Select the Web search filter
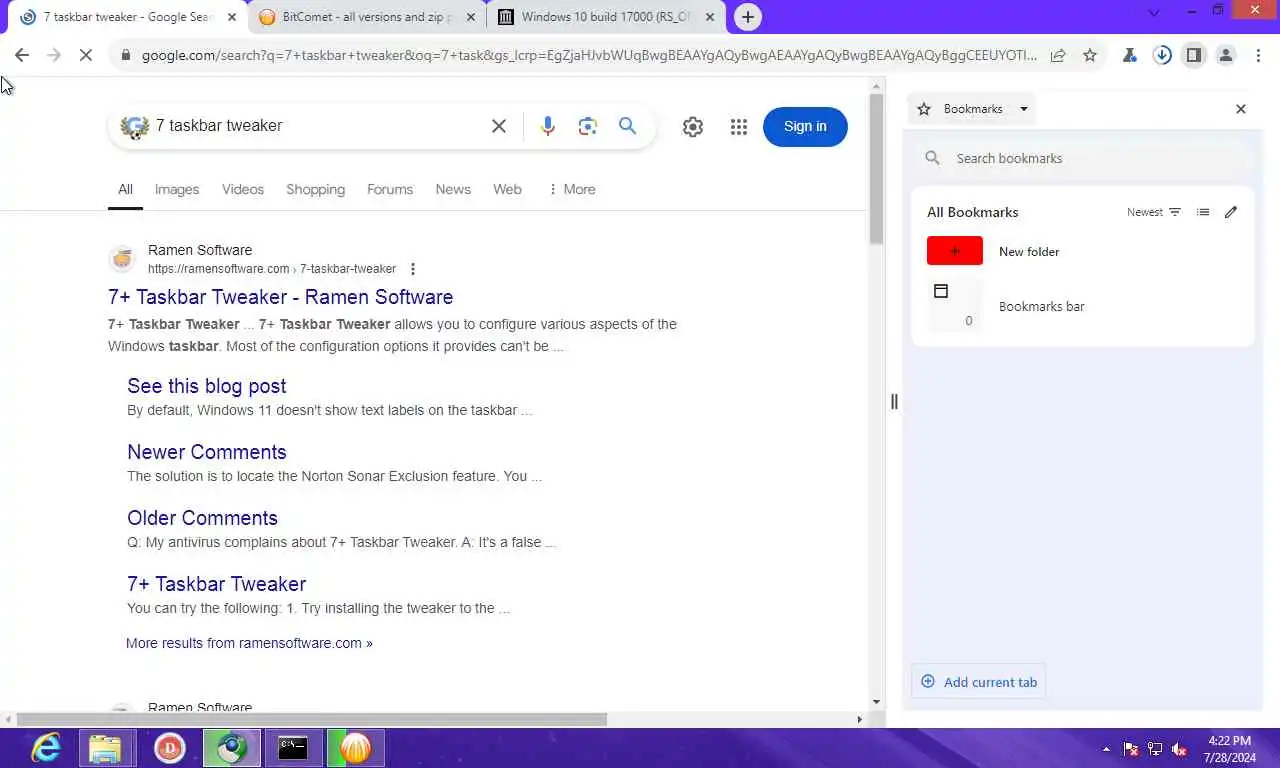 [x=507, y=189]
